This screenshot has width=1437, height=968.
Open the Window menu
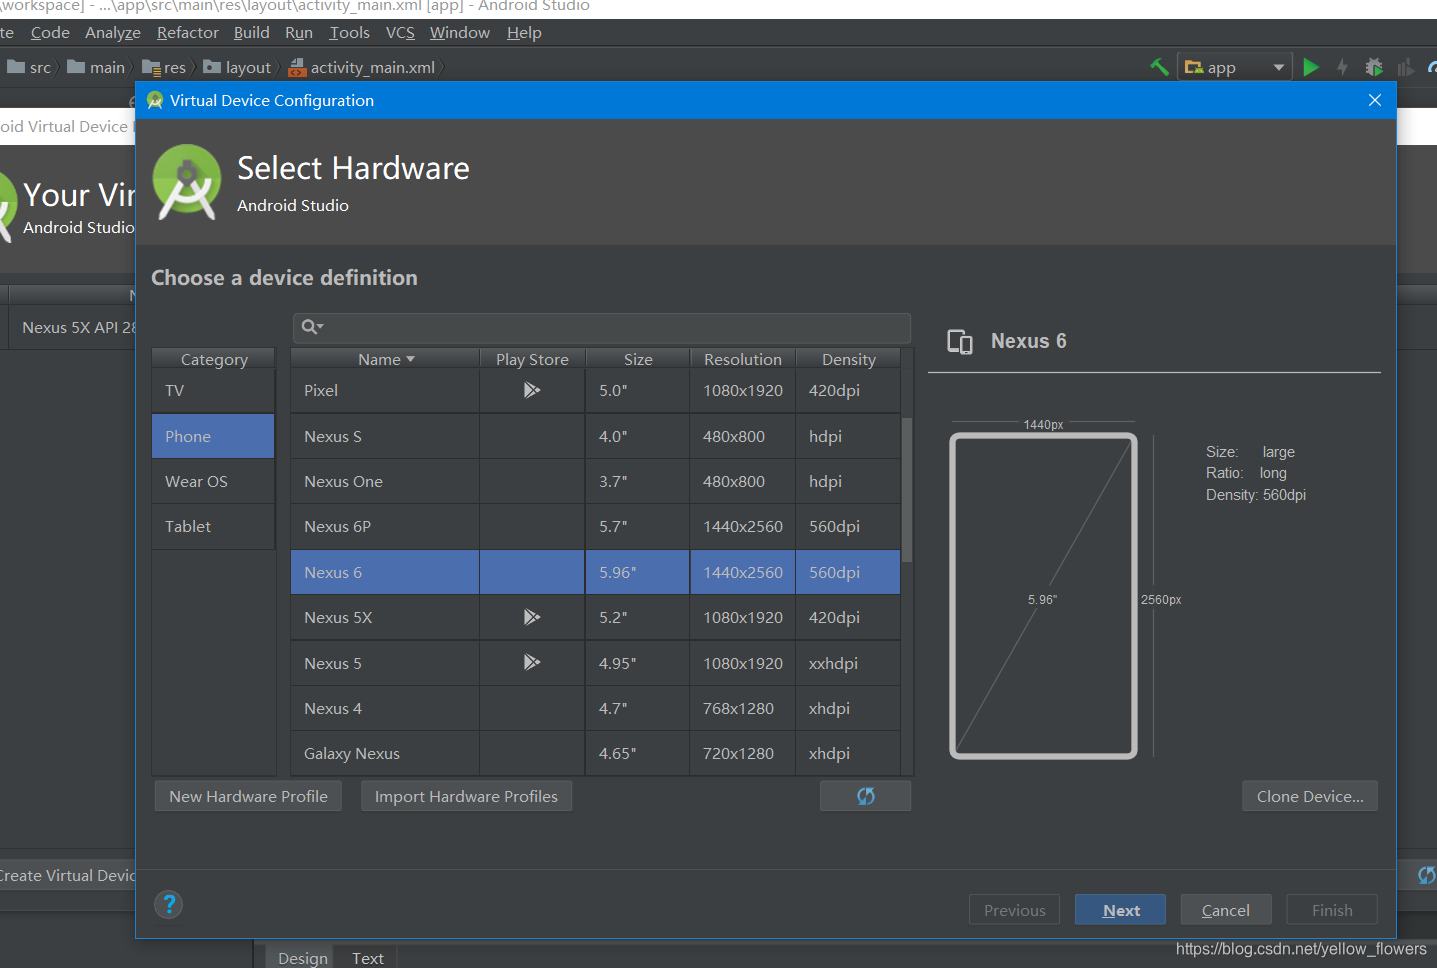point(460,33)
